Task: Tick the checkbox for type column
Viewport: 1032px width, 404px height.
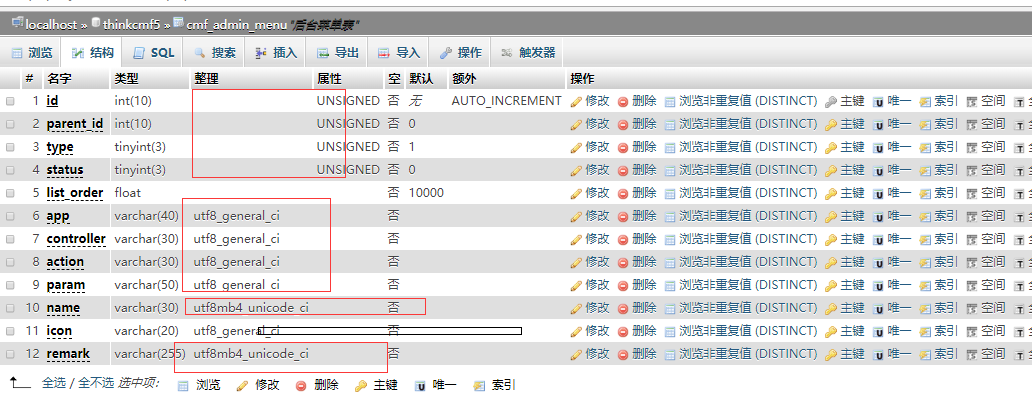Action: (10, 147)
